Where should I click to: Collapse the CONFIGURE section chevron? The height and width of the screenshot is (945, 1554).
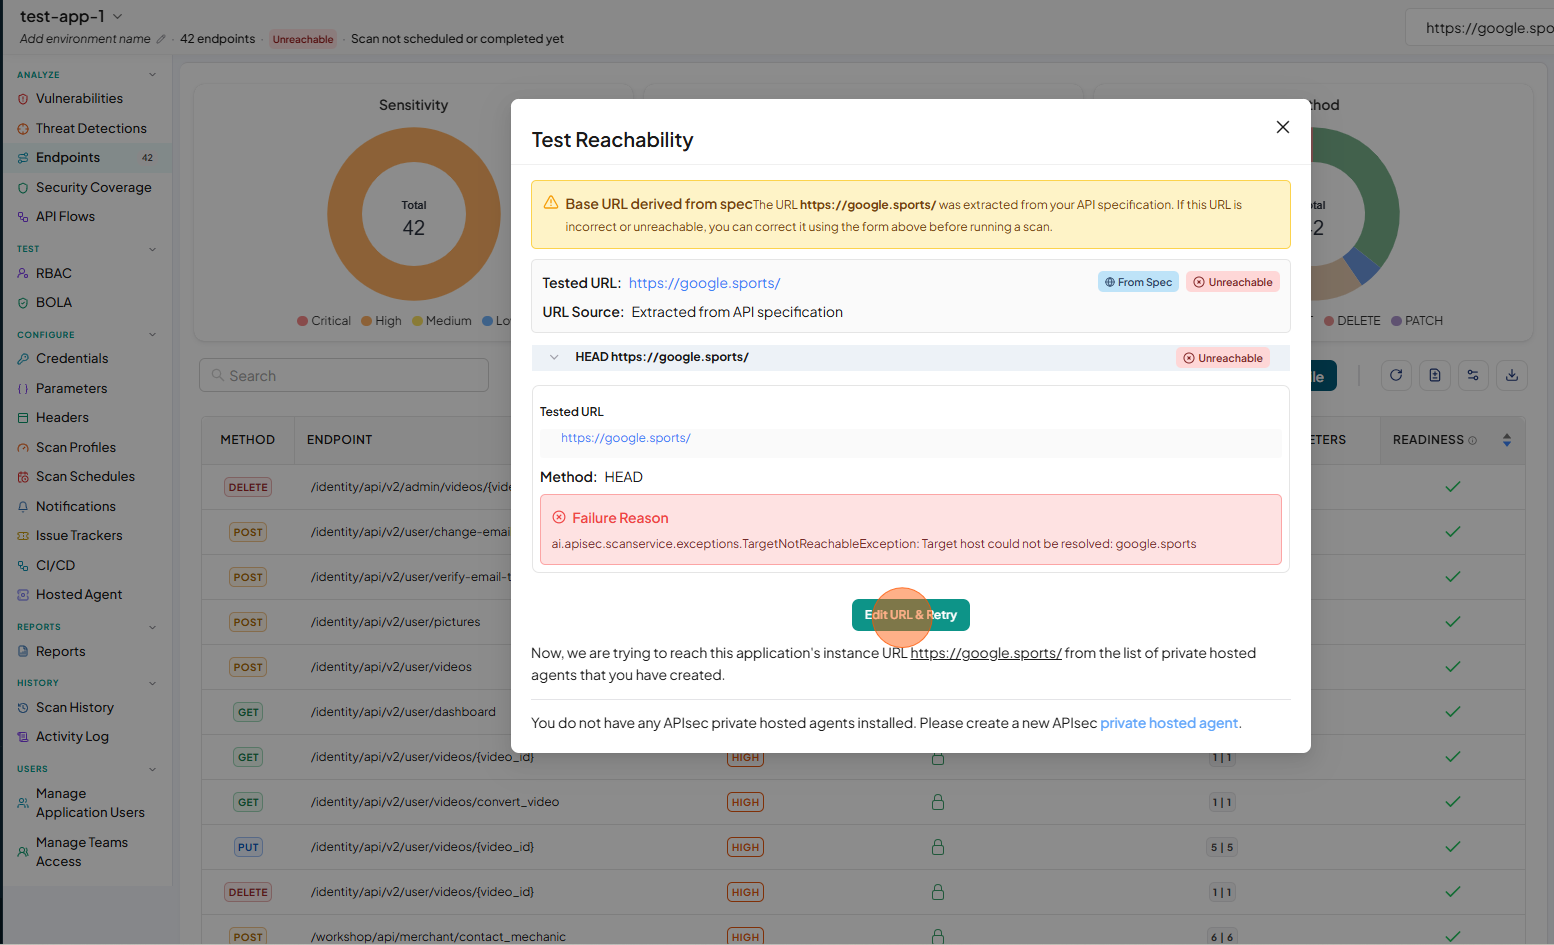(153, 335)
